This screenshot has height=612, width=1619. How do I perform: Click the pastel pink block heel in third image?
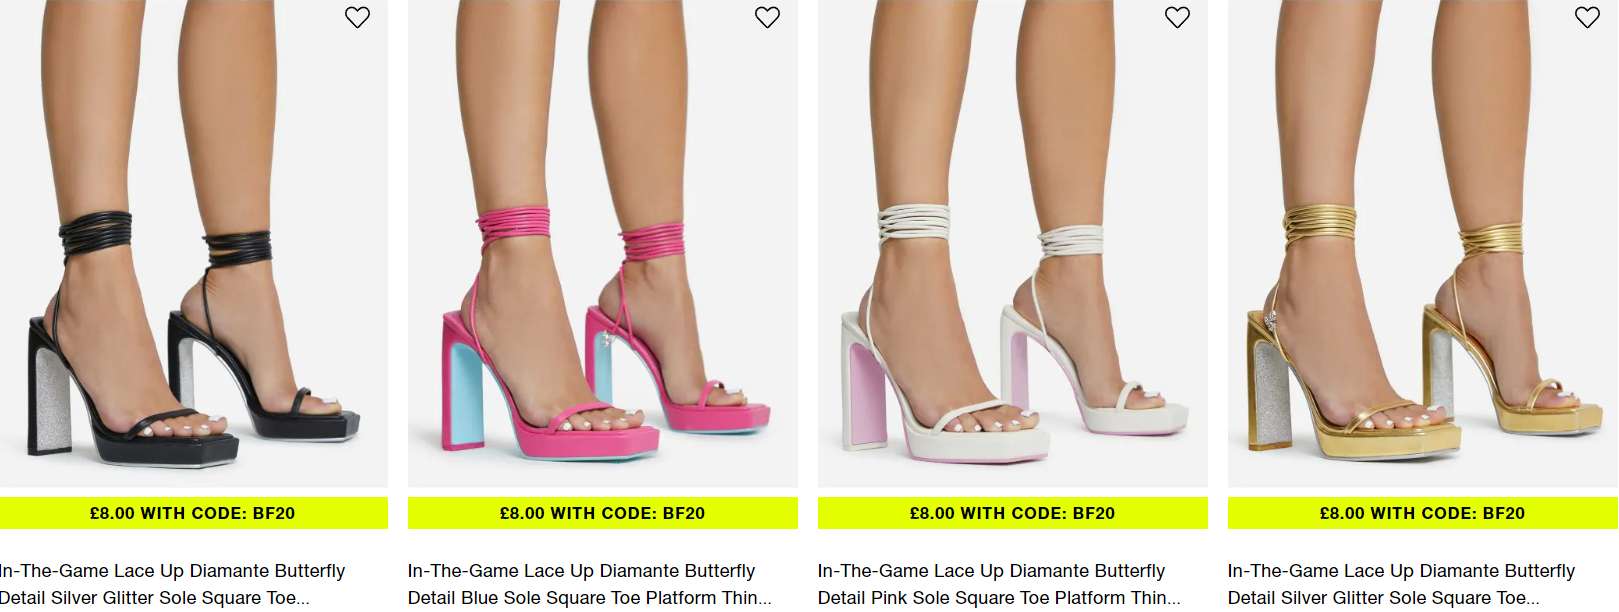(x=868, y=397)
